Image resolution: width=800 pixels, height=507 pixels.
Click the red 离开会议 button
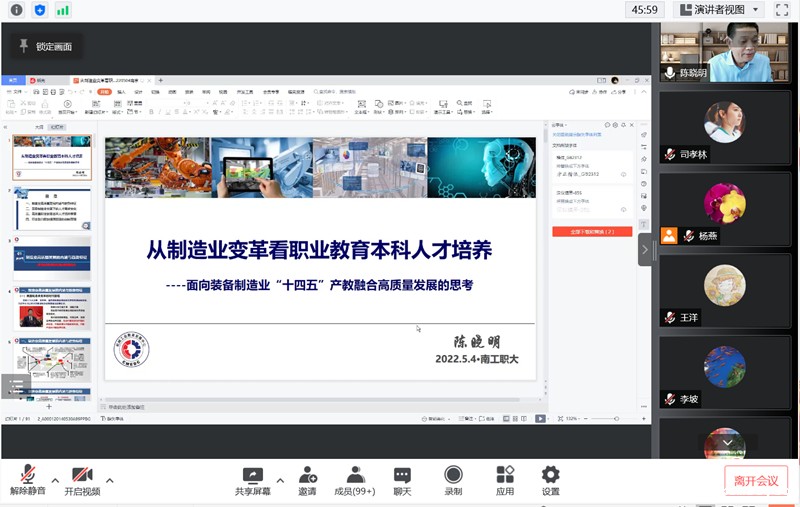coord(755,481)
